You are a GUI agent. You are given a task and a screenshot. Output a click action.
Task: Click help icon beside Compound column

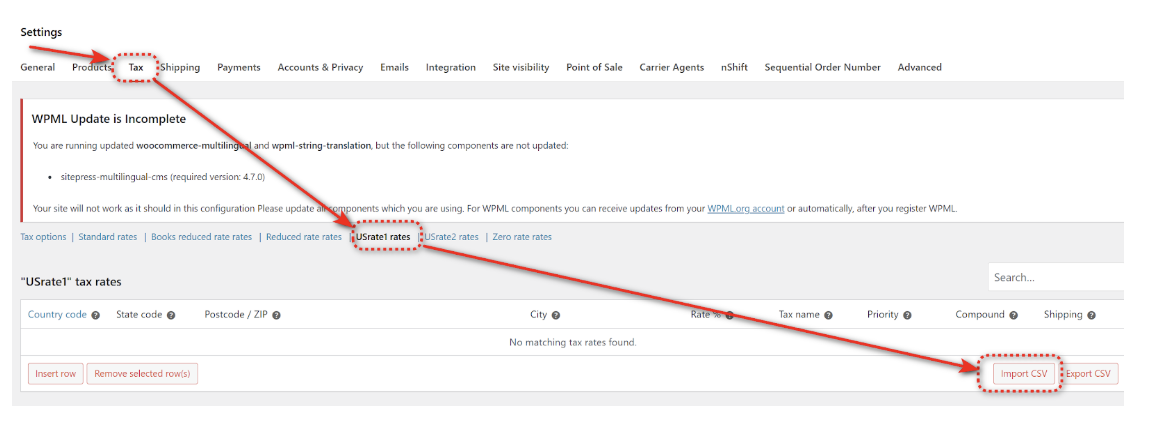tap(1013, 315)
